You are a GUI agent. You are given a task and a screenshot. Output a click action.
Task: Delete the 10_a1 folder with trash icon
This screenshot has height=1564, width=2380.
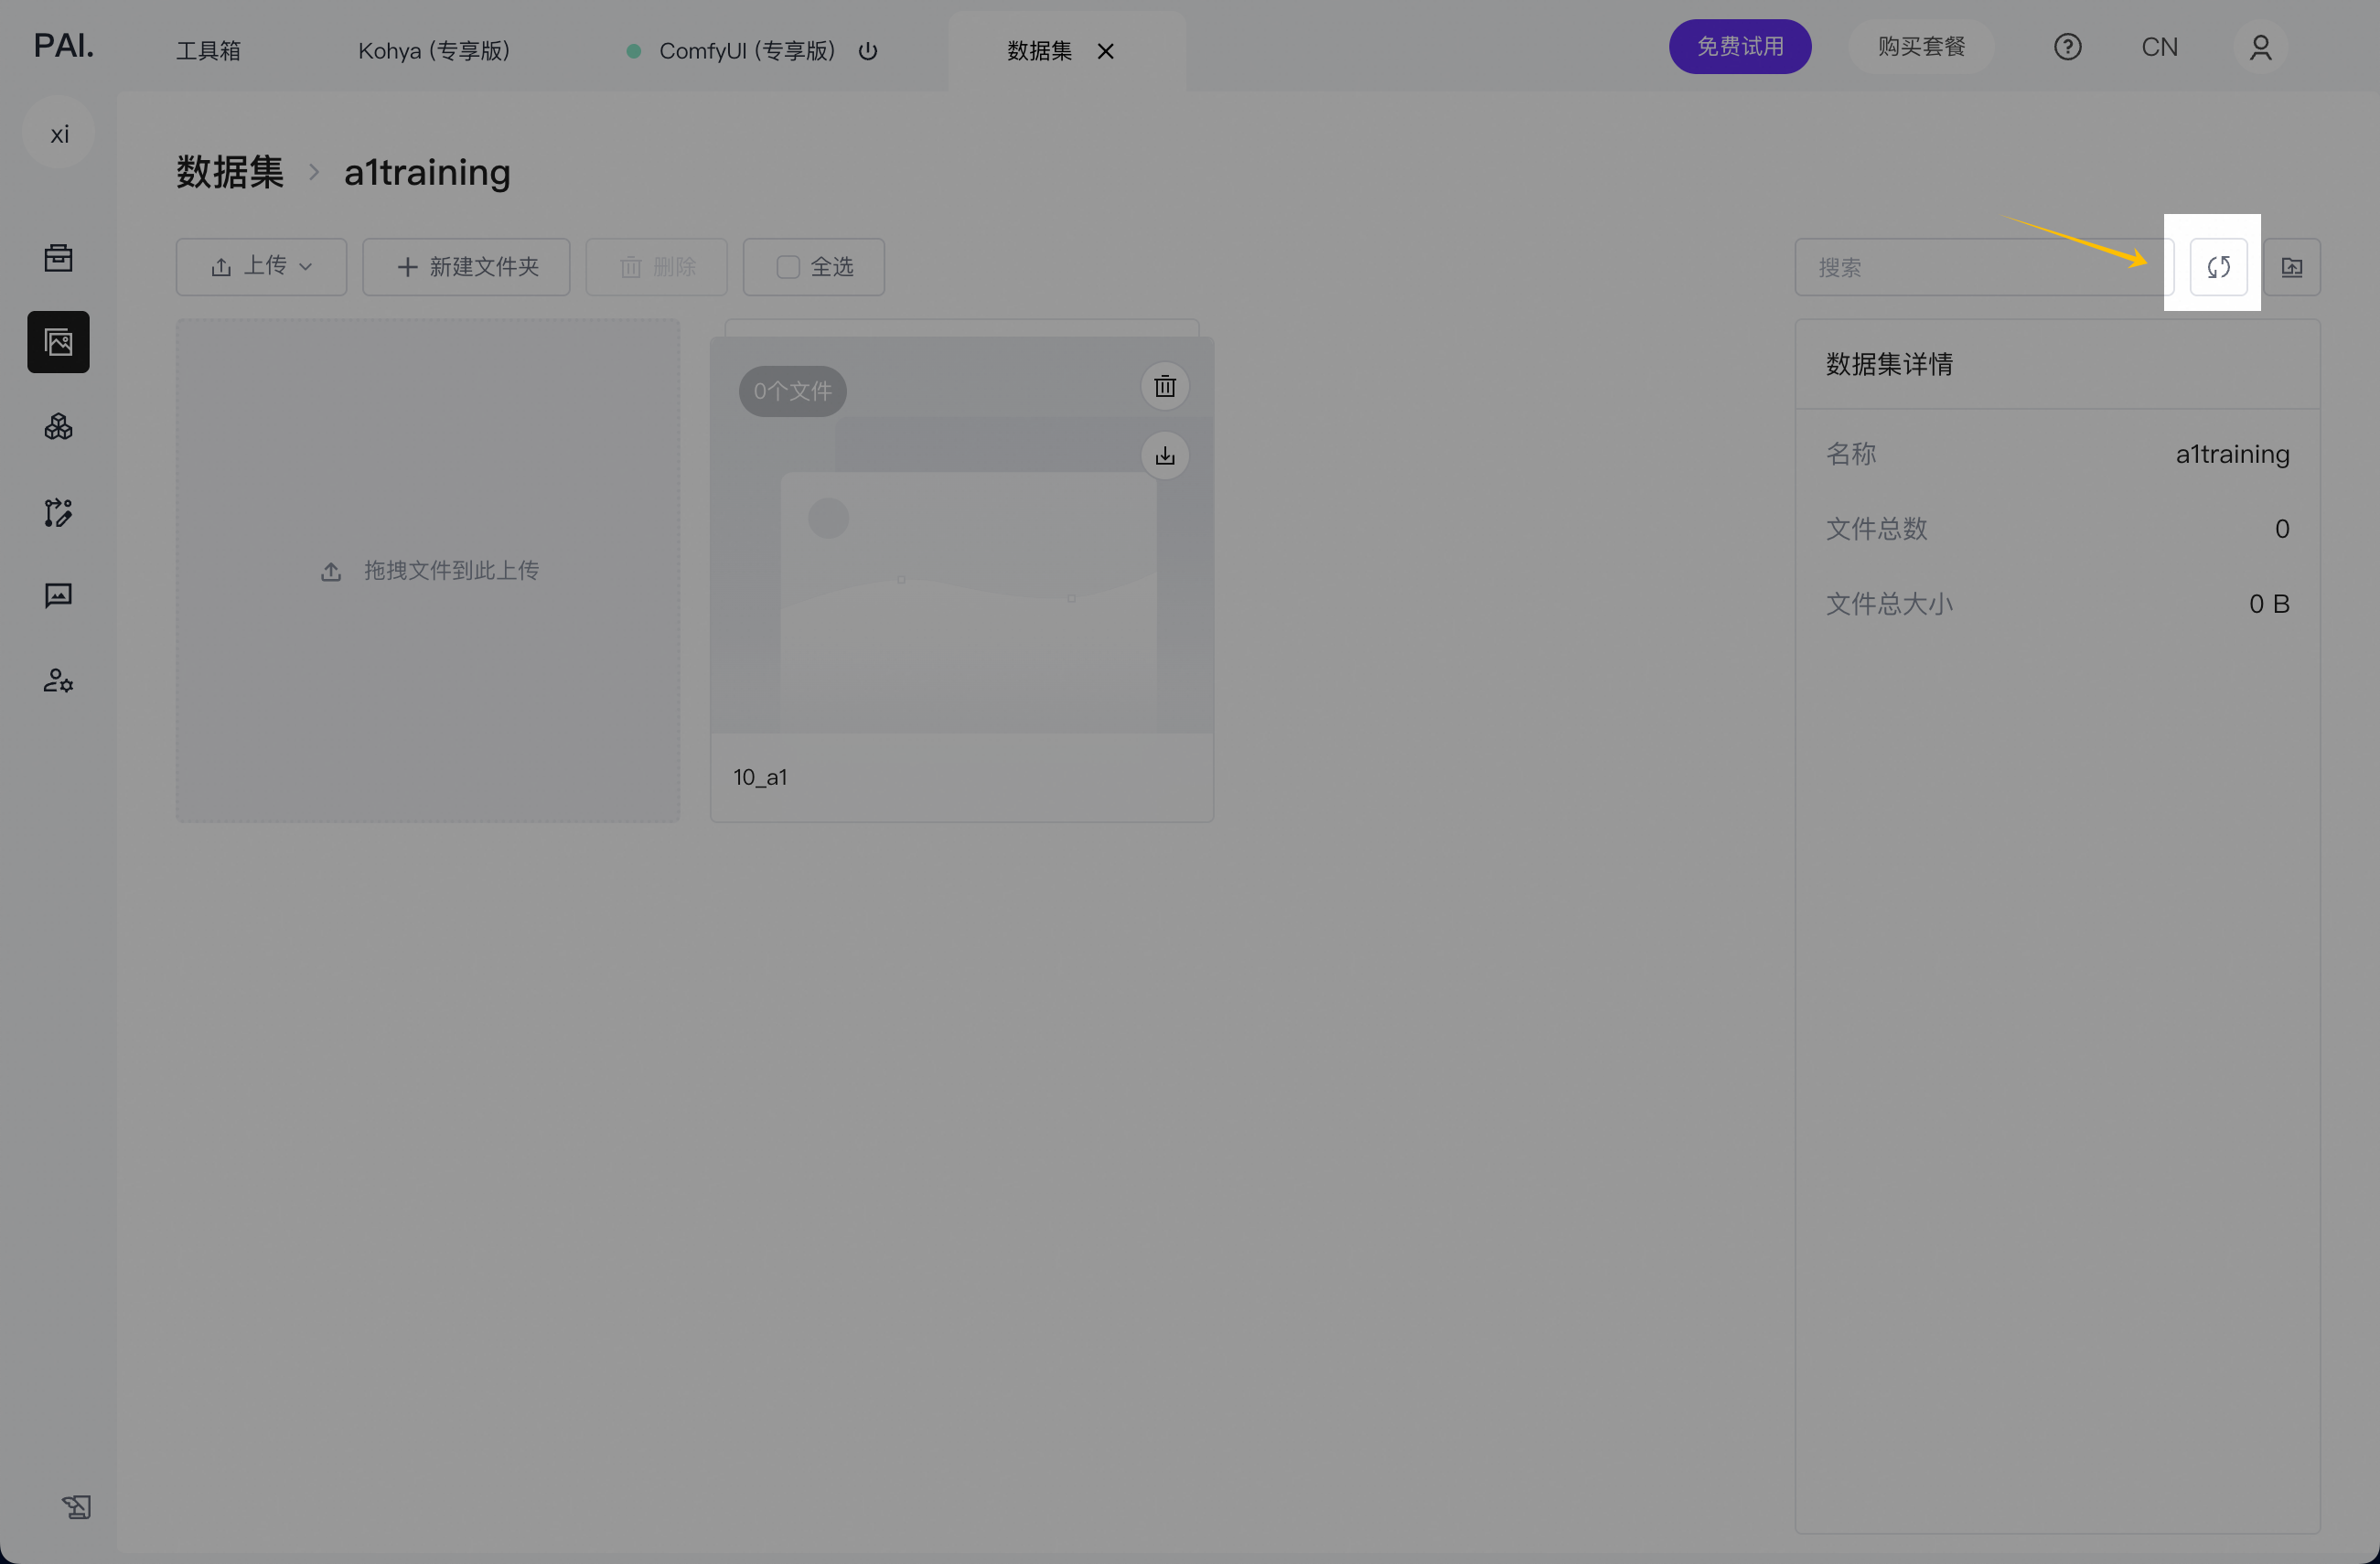tap(1164, 387)
